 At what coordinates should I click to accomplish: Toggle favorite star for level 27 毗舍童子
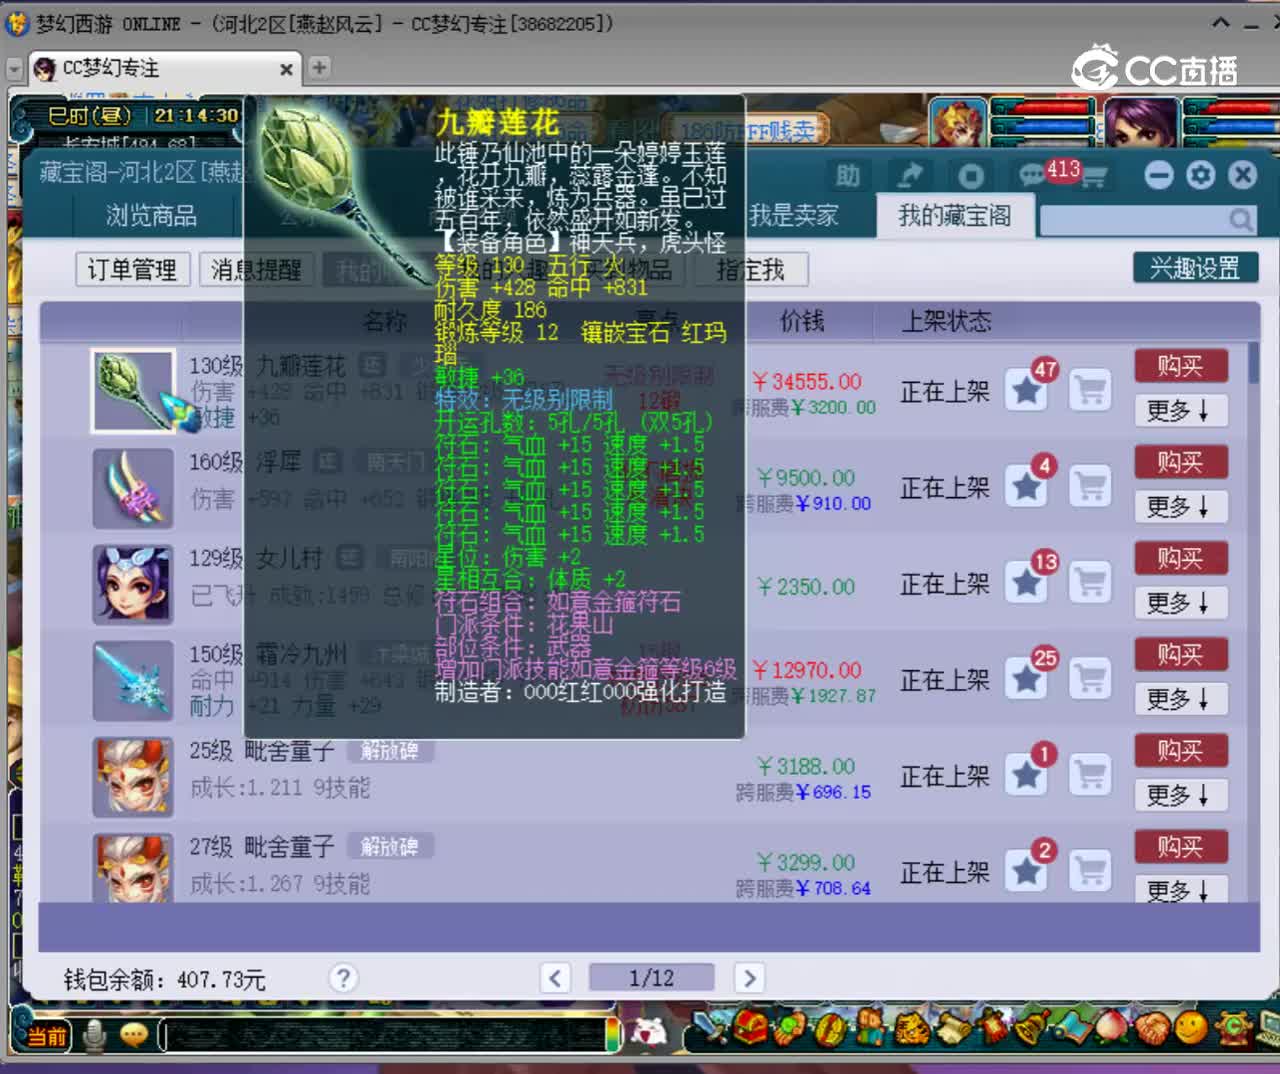(1027, 870)
